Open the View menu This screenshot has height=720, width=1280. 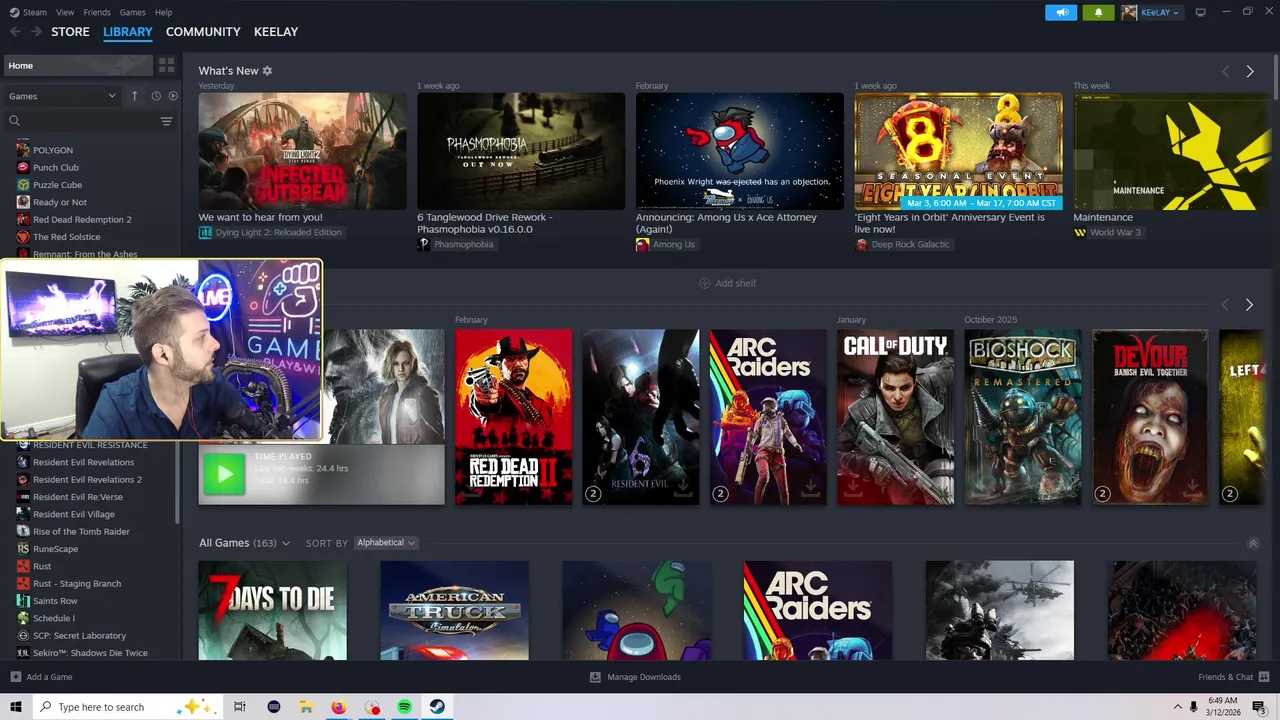coord(65,12)
